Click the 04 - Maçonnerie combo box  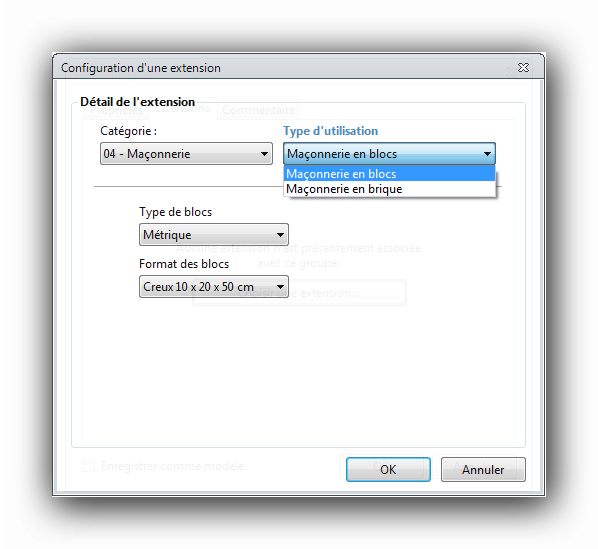click(x=186, y=154)
